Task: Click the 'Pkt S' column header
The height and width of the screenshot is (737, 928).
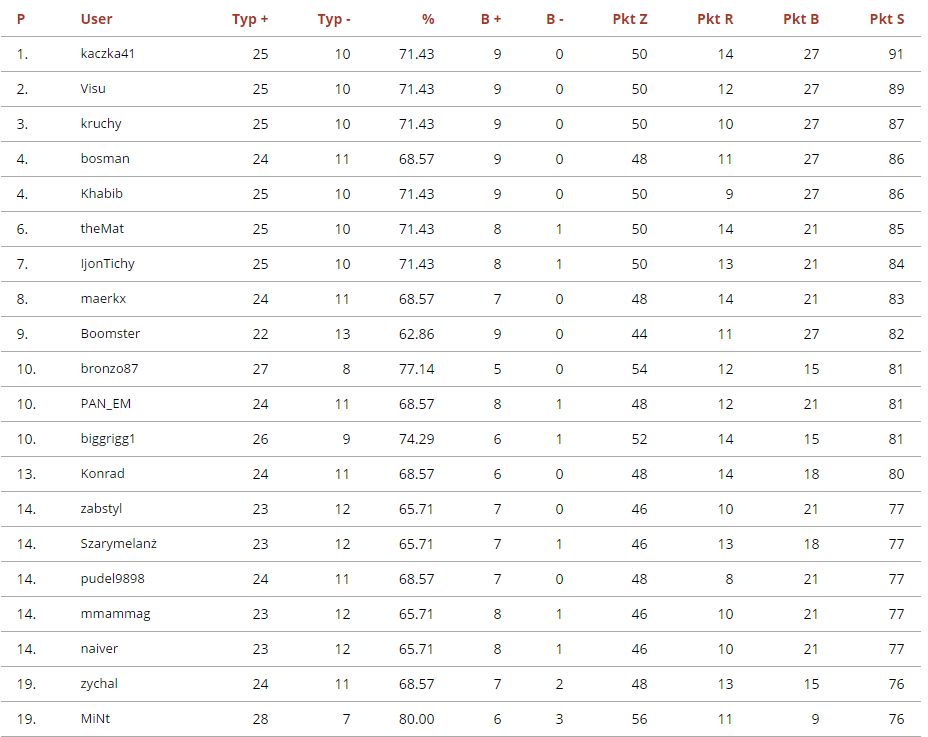Action: click(887, 19)
